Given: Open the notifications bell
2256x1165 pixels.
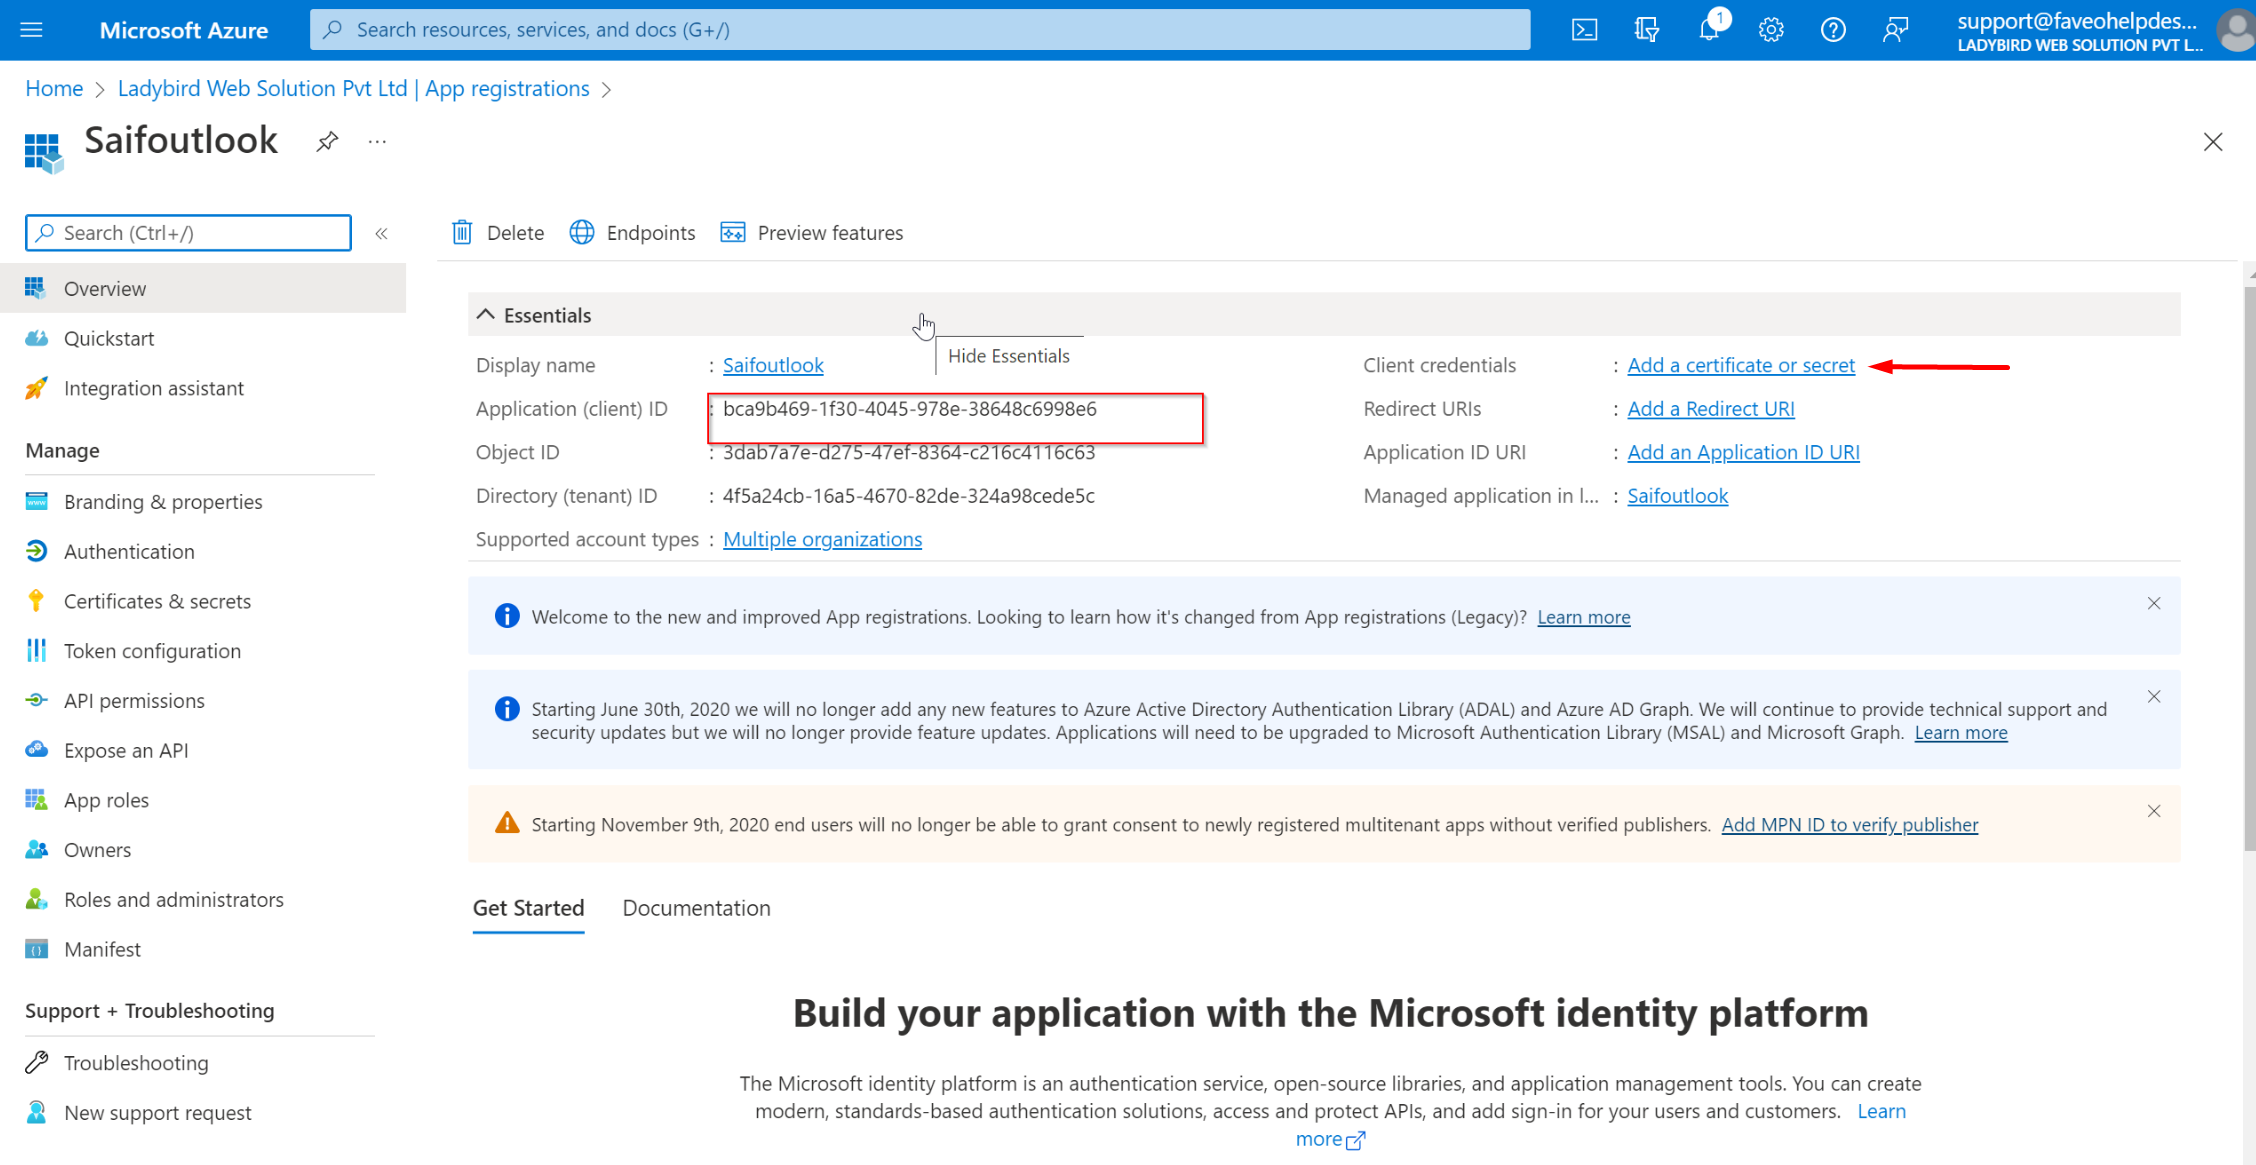Looking at the screenshot, I should click(1708, 29).
